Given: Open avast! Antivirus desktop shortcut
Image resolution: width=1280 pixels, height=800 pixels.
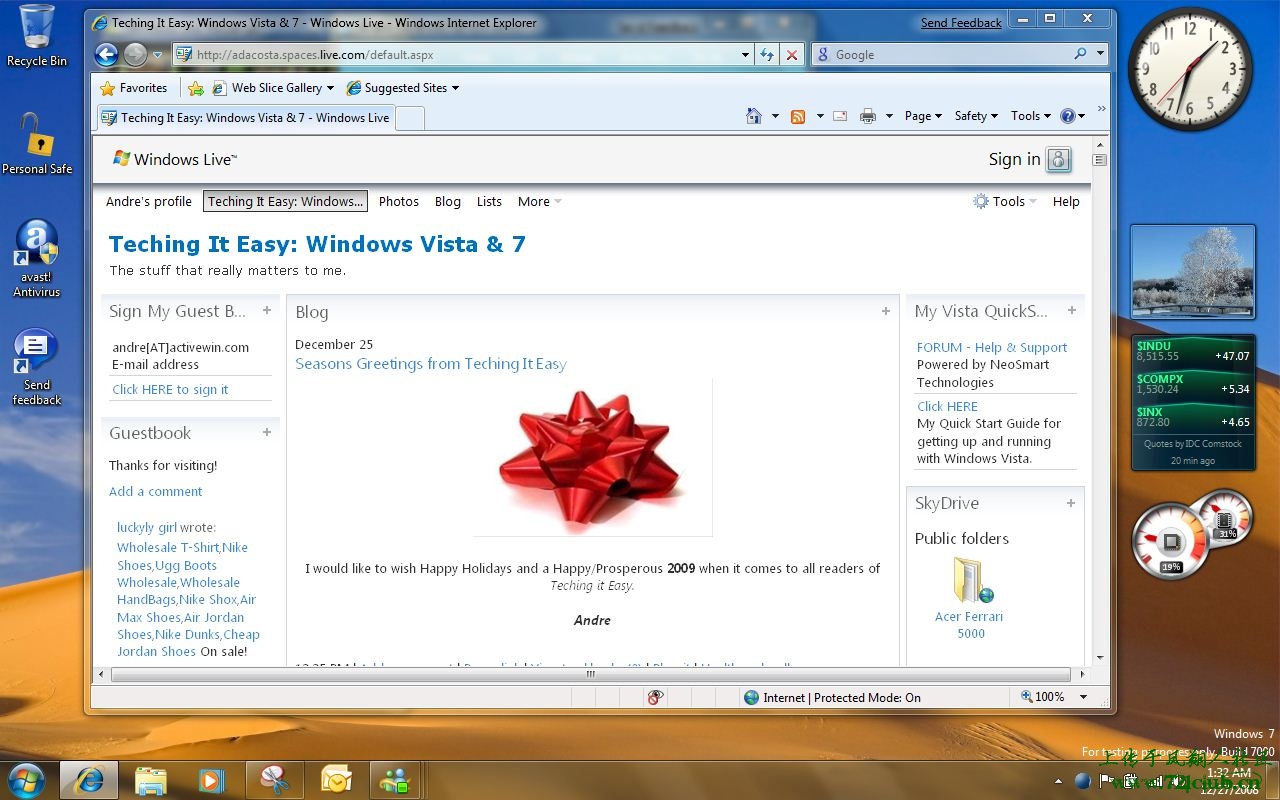Looking at the screenshot, I should (x=37, y=259).
